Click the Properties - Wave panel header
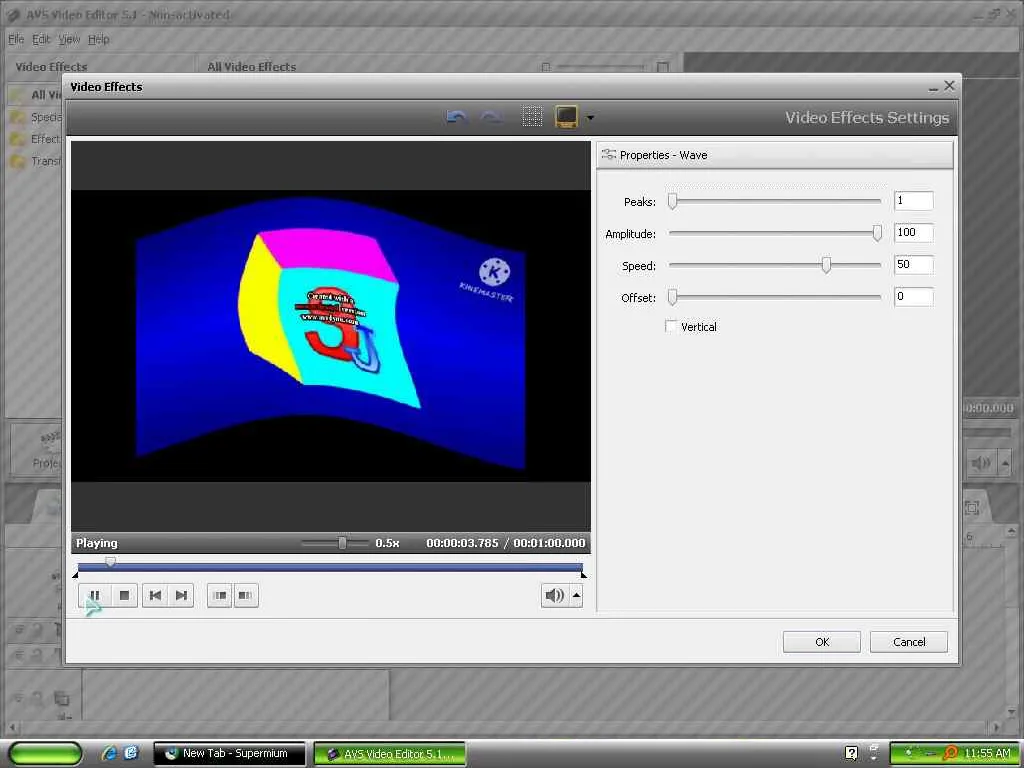1024x768 pixels. [775, 155]
